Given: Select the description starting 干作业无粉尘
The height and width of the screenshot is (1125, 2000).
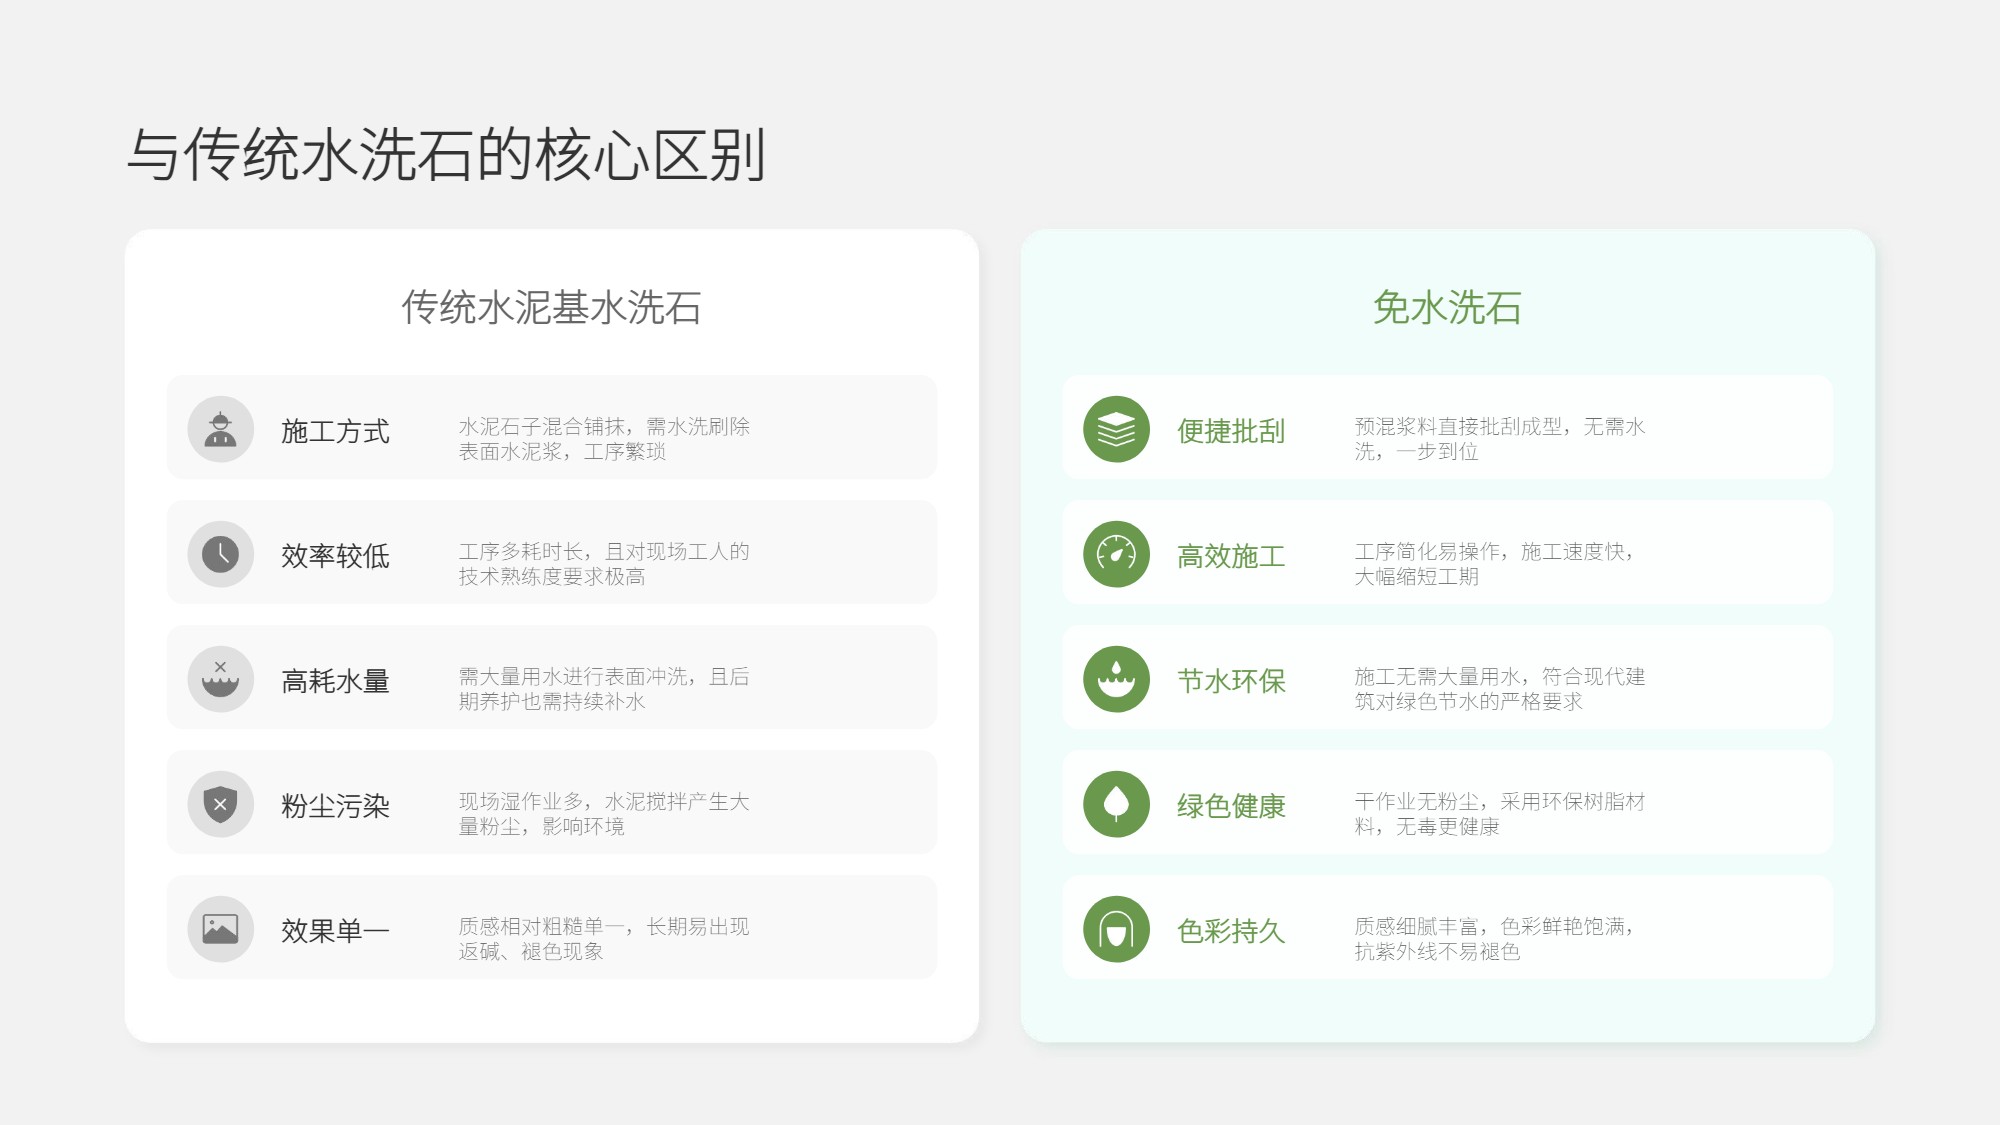Looking at the screenshot, I should 1500,814.
